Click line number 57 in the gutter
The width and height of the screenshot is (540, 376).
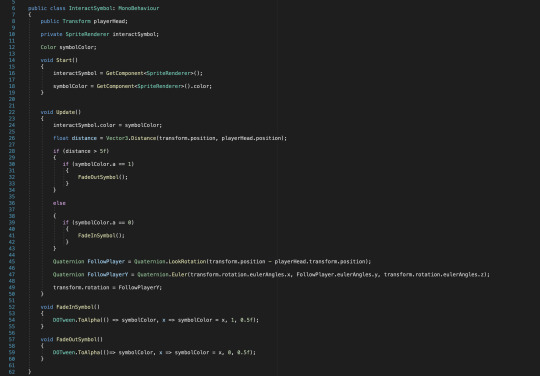[12, 340]
